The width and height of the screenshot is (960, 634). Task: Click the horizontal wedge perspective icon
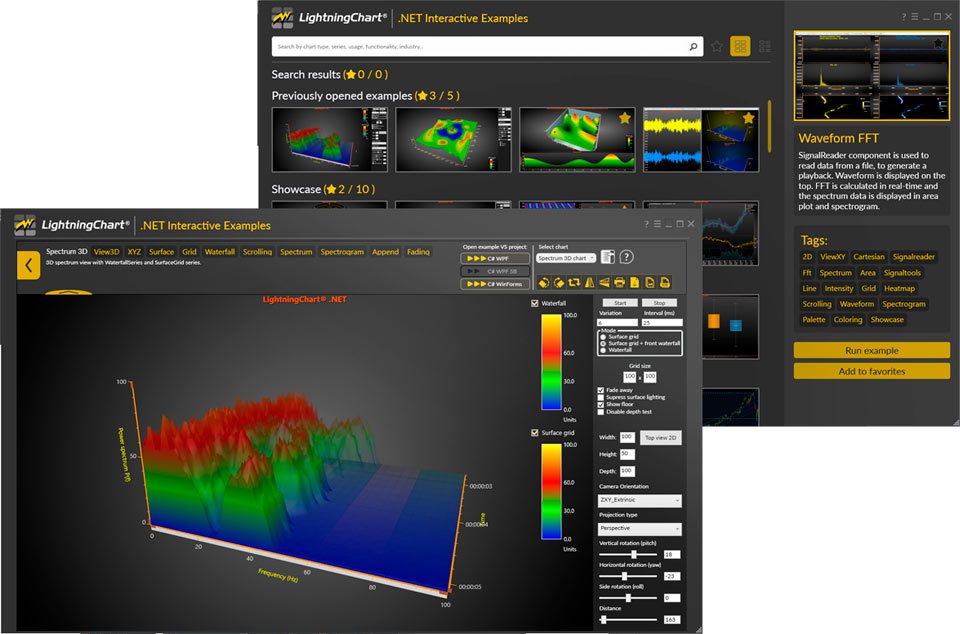coord(604,282)
